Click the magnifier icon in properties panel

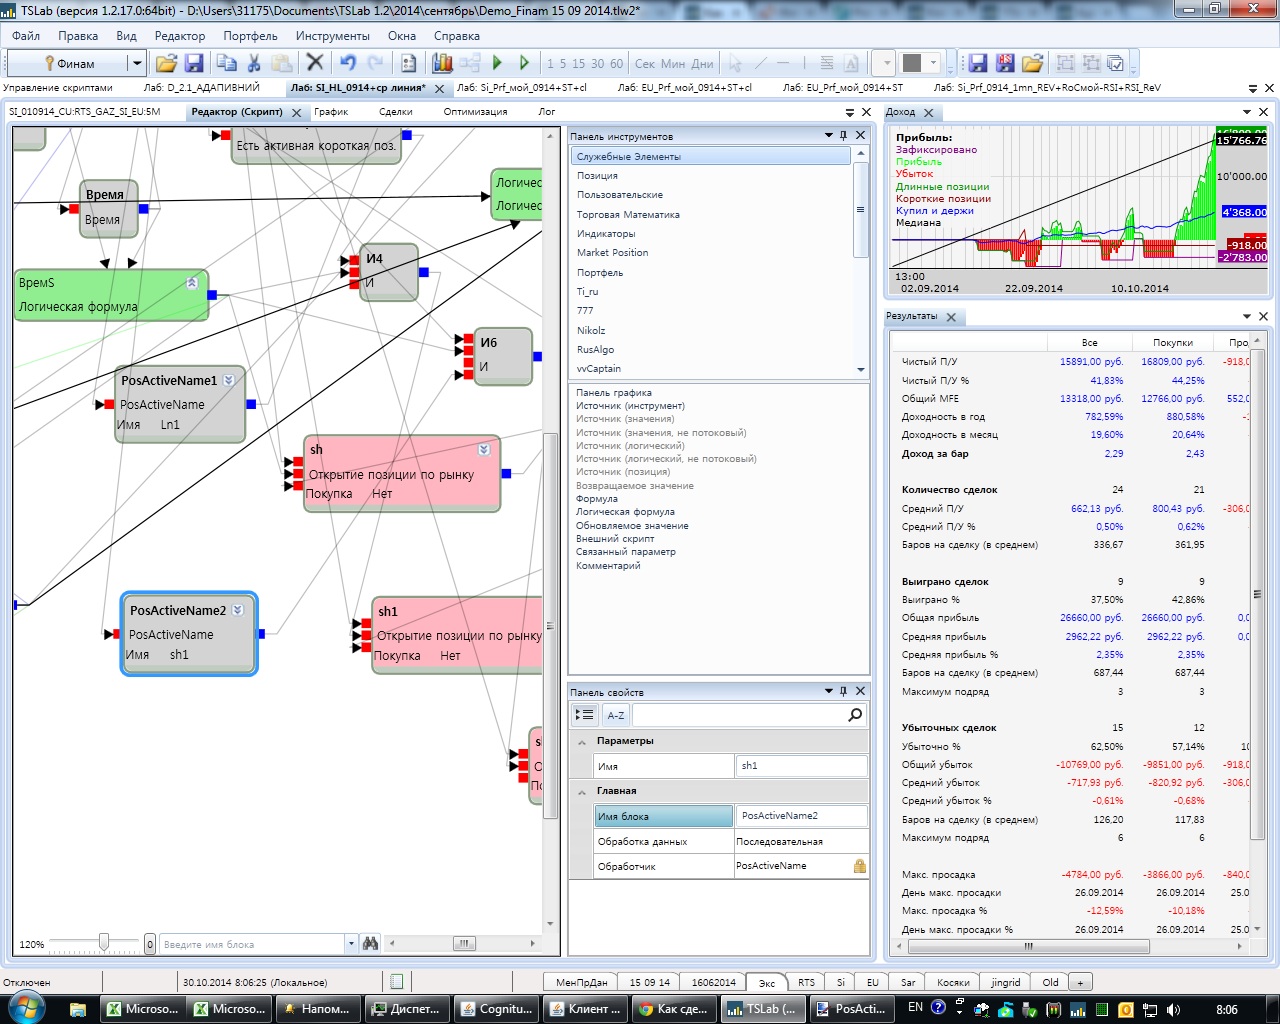(855, 714)
